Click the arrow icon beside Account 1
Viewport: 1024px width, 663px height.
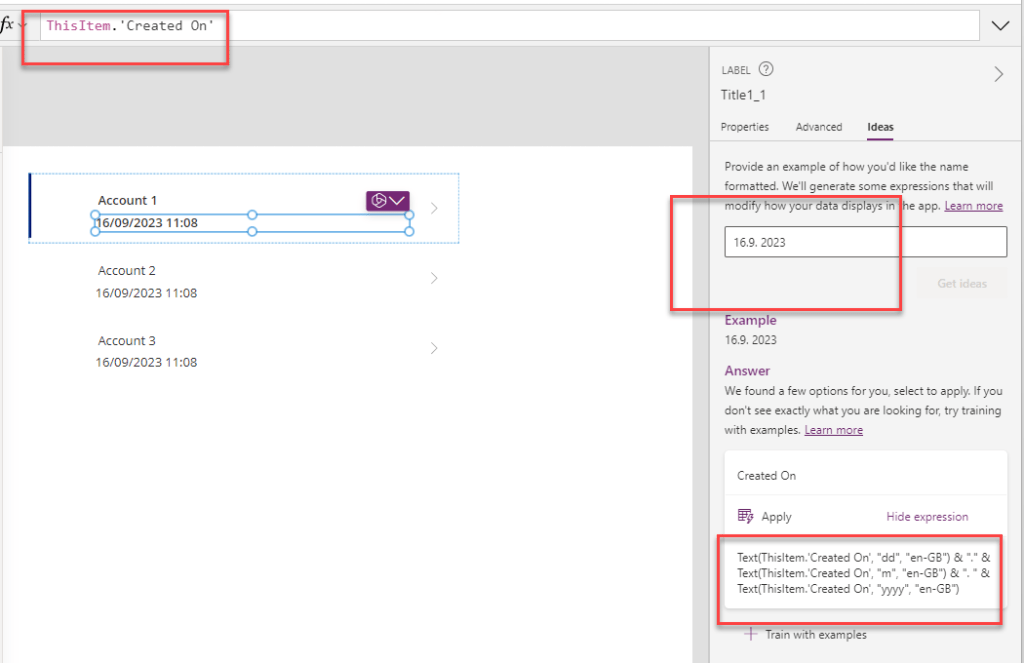tap(434, 208)
